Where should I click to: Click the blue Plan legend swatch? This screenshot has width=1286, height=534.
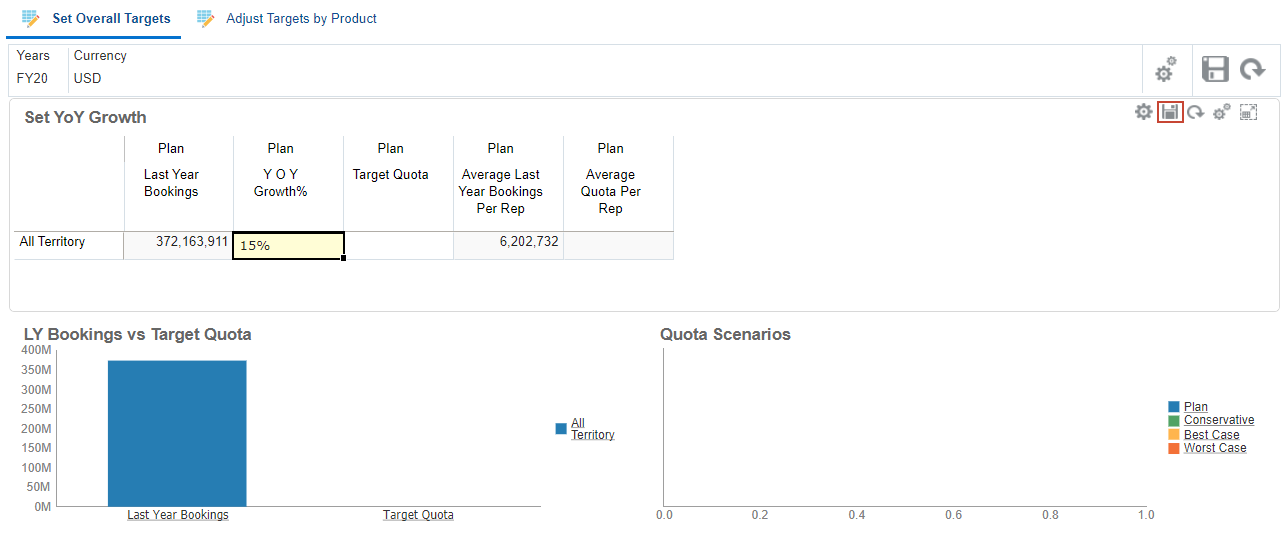click(1174, 407)
